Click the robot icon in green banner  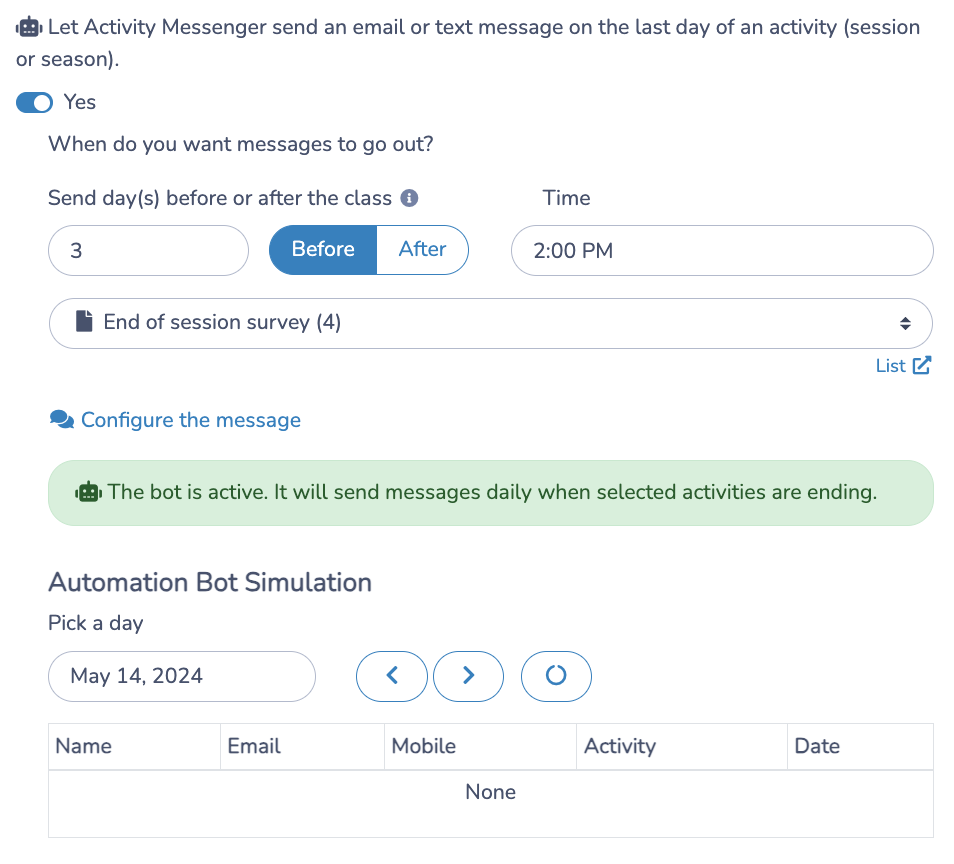(x=89, y=492)
